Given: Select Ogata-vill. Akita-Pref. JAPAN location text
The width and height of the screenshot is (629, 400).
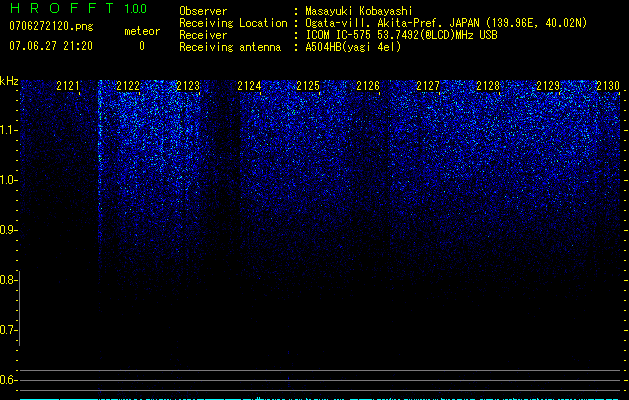Looking at the screenshot, I should 446,23.
